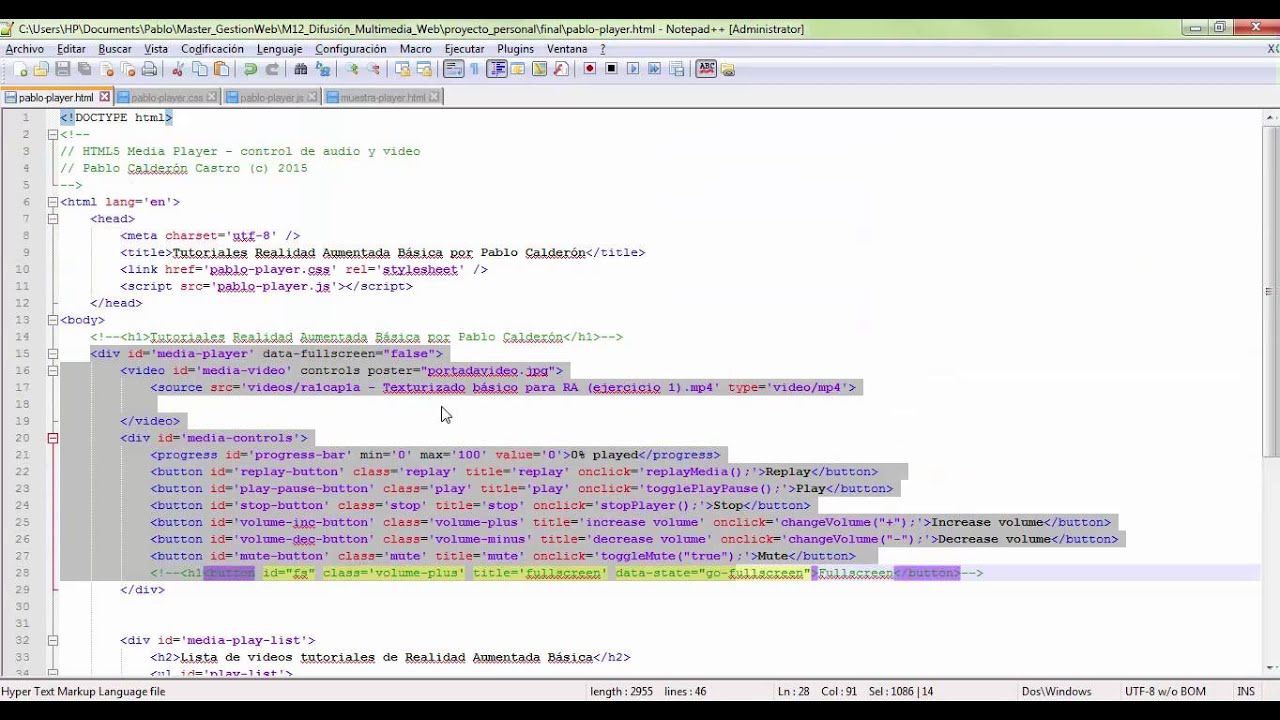Collapse the head tag fold on line 7
The width and height of the screenshot is (1280, 720).
coord(53,218)
